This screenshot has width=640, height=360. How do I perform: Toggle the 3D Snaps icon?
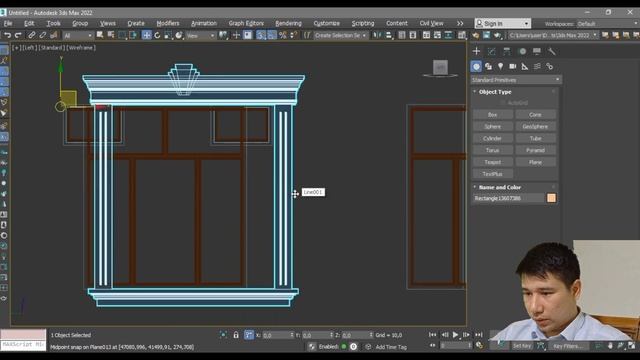[261, 36]
